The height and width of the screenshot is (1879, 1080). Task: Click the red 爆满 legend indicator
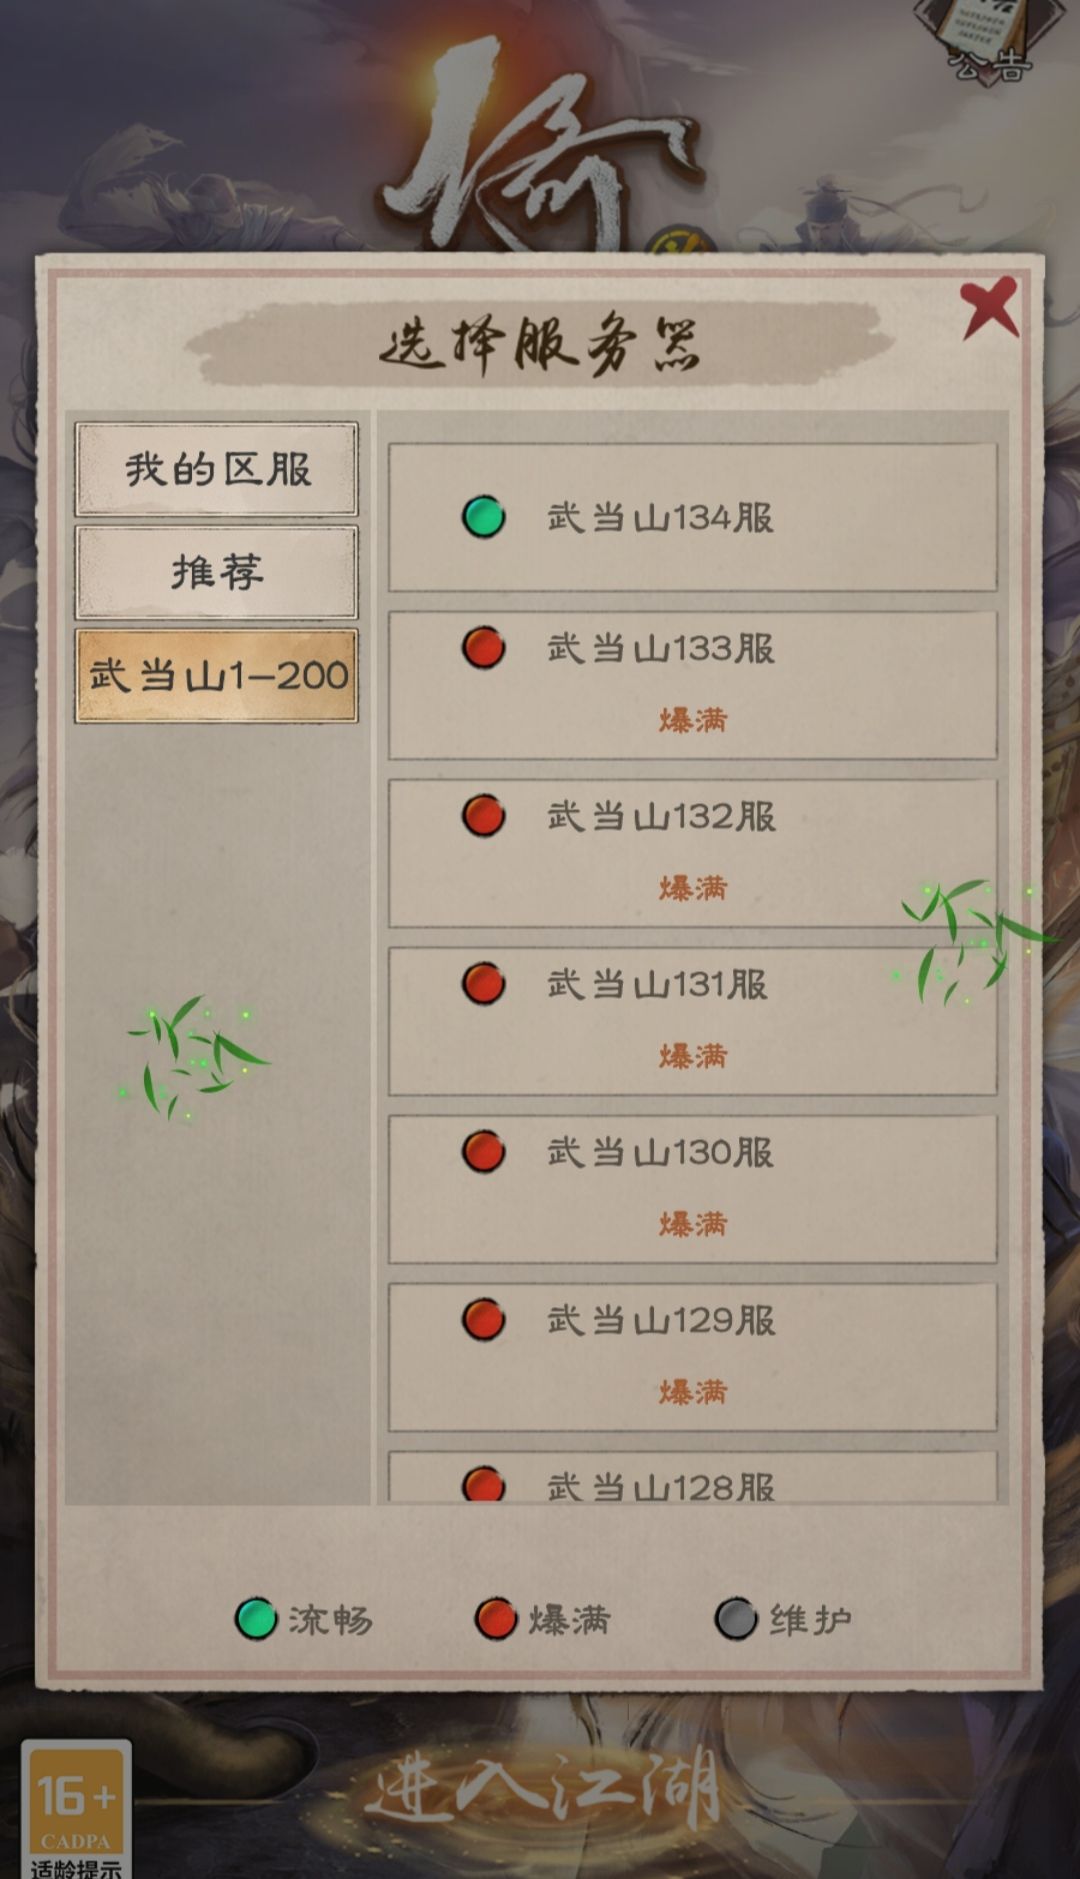pos(496,1619)
